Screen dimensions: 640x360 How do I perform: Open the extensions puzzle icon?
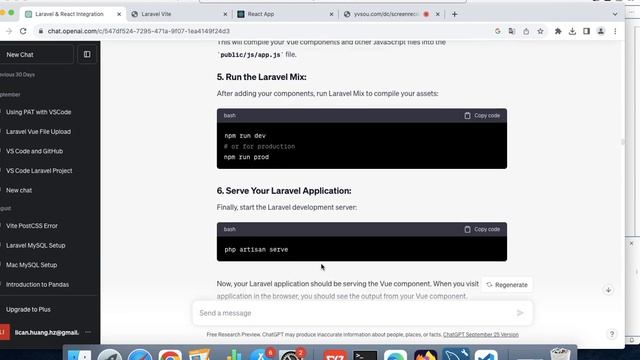[x=558, y=31]
